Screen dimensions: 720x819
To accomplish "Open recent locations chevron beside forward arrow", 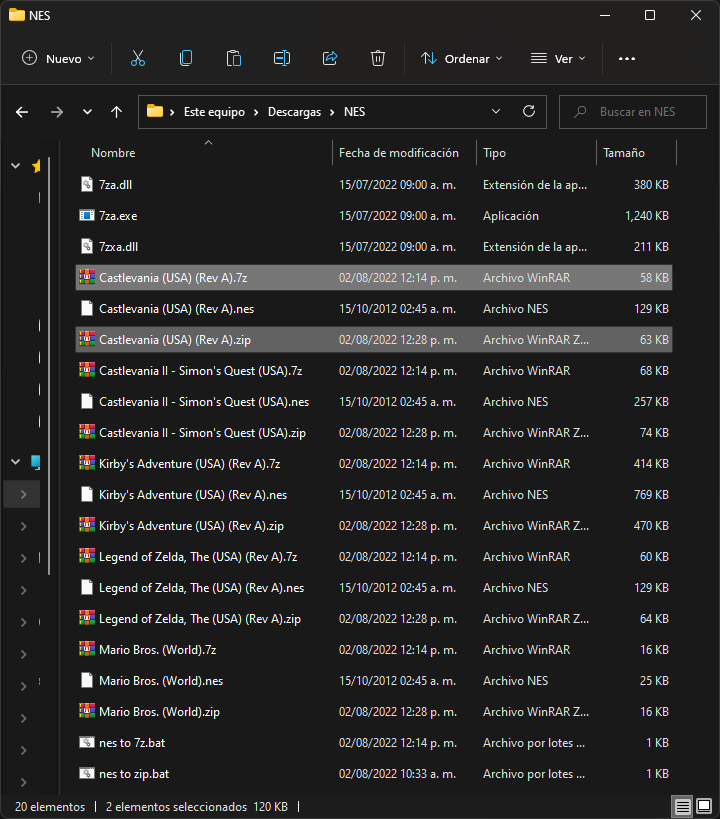I will pos(87,112).
